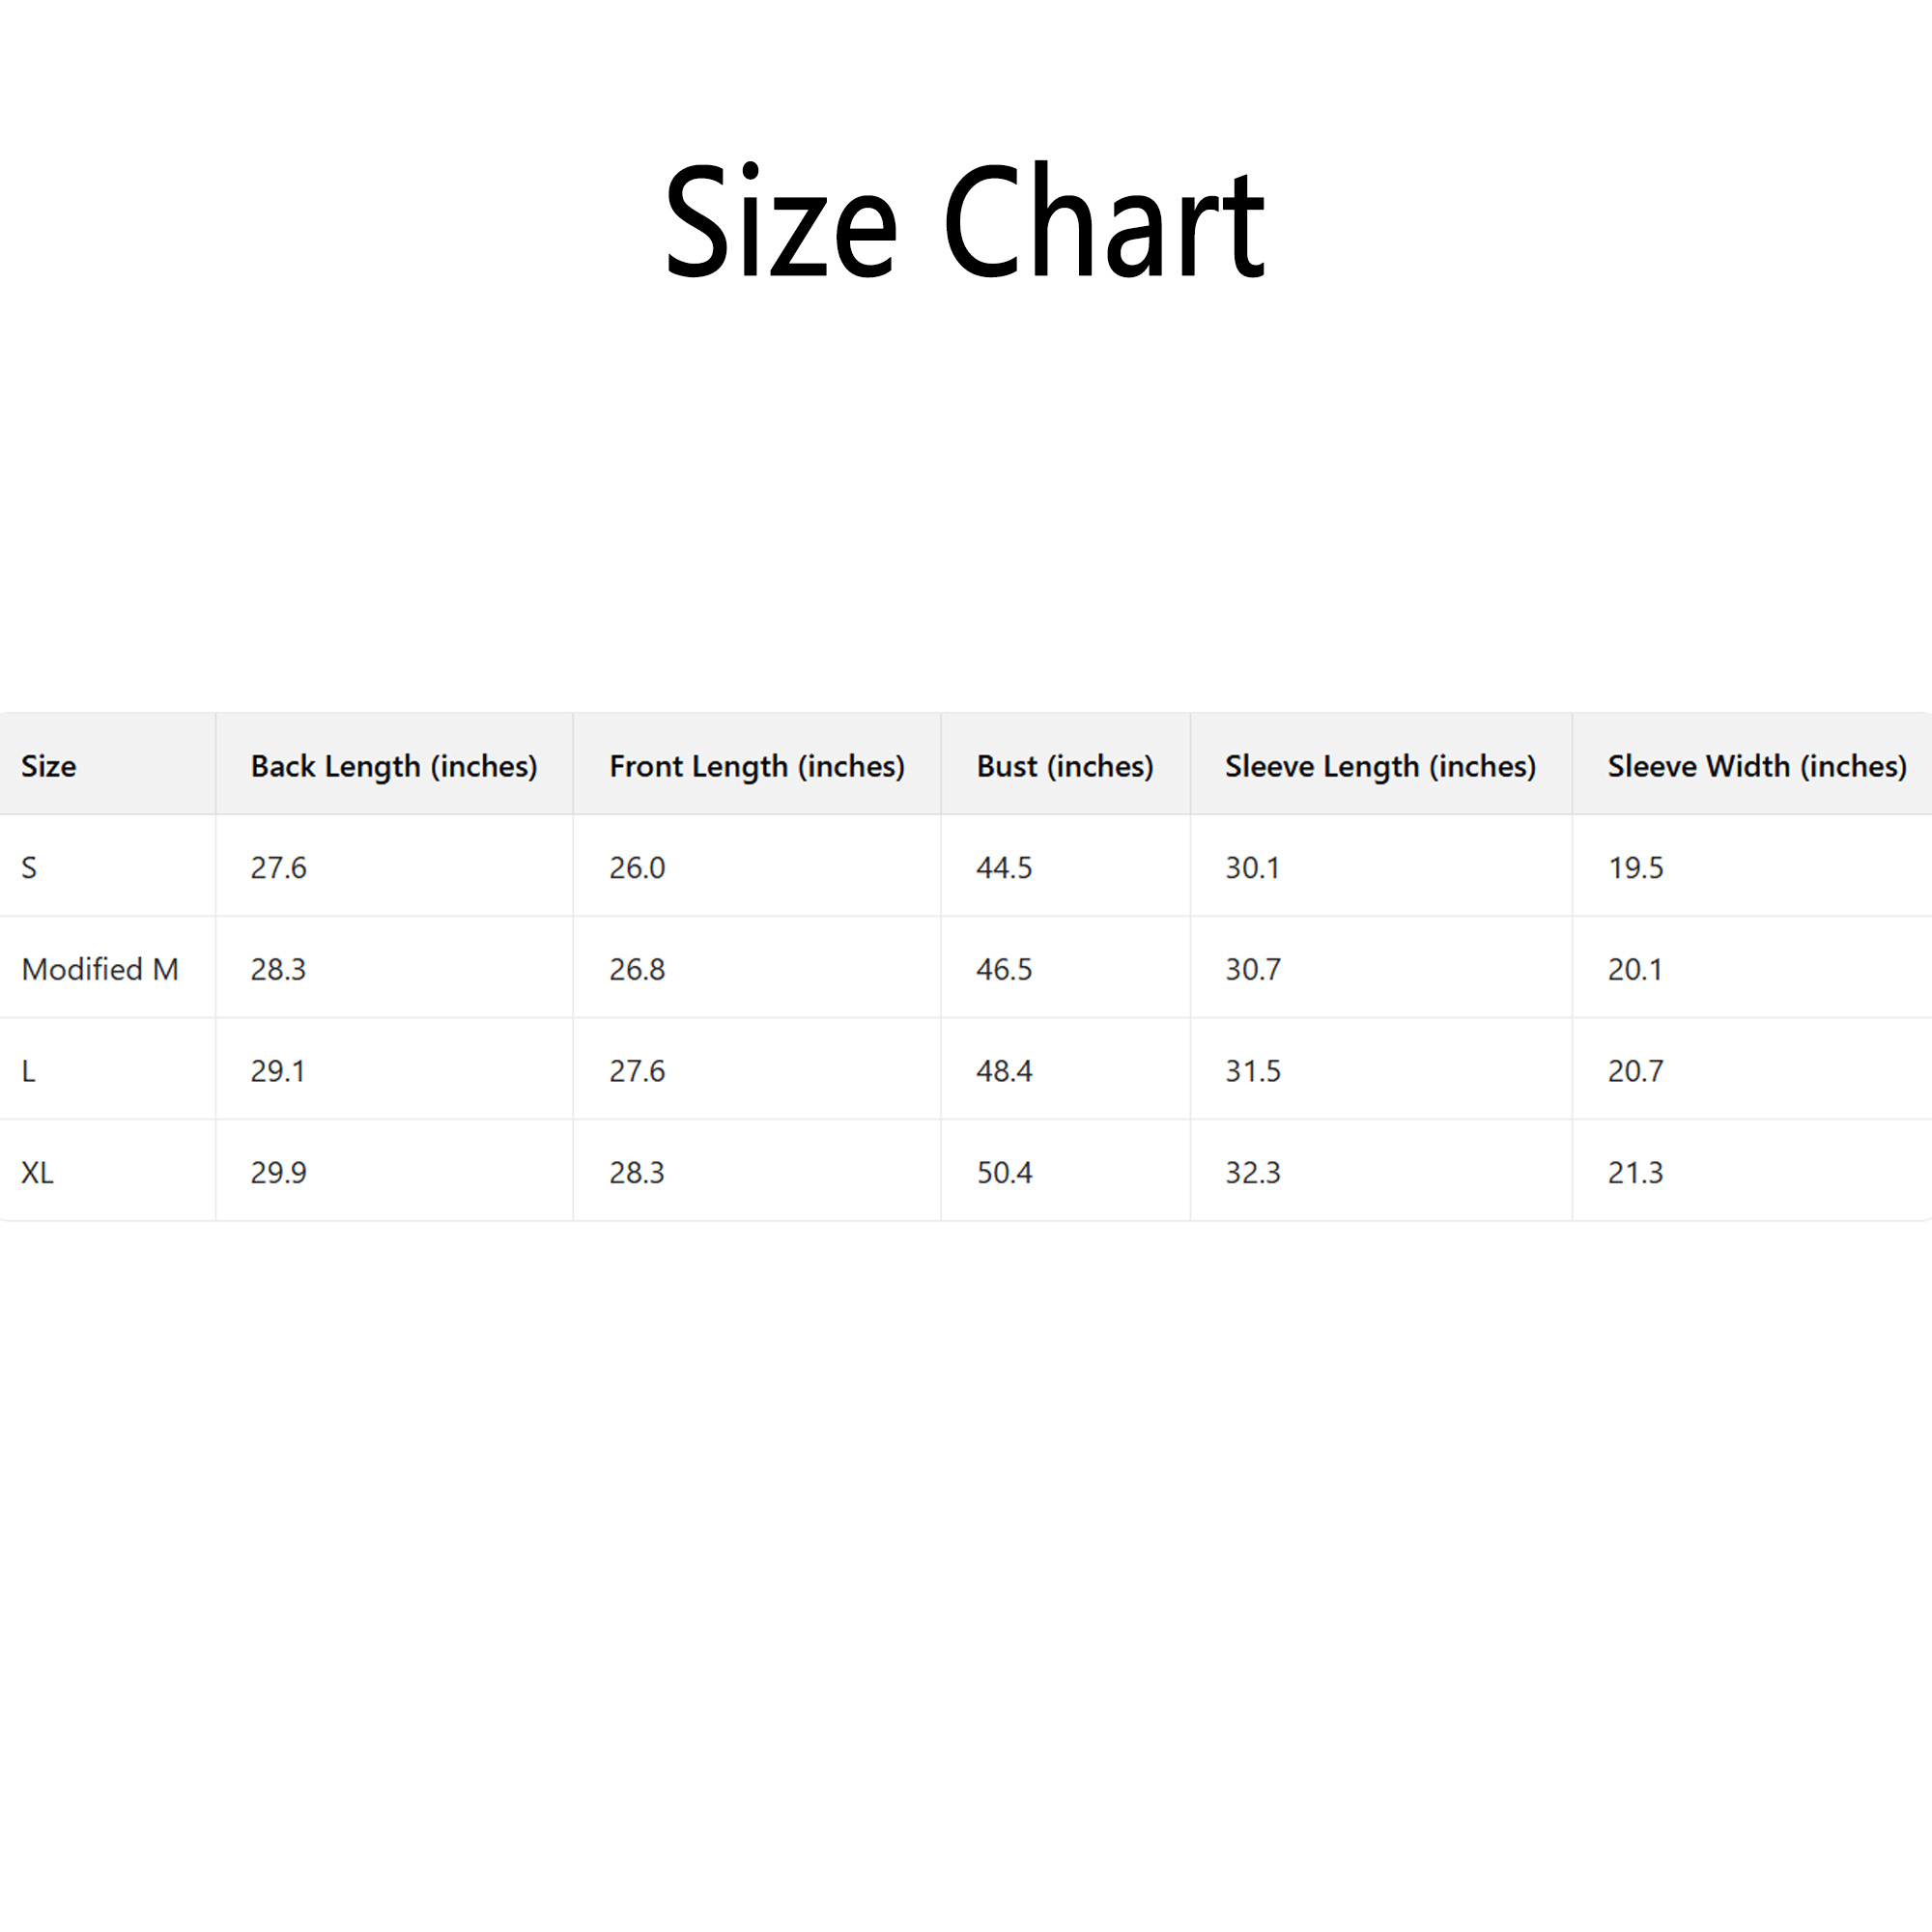
Task: Click the Size column header
Action: click(49, 766)
